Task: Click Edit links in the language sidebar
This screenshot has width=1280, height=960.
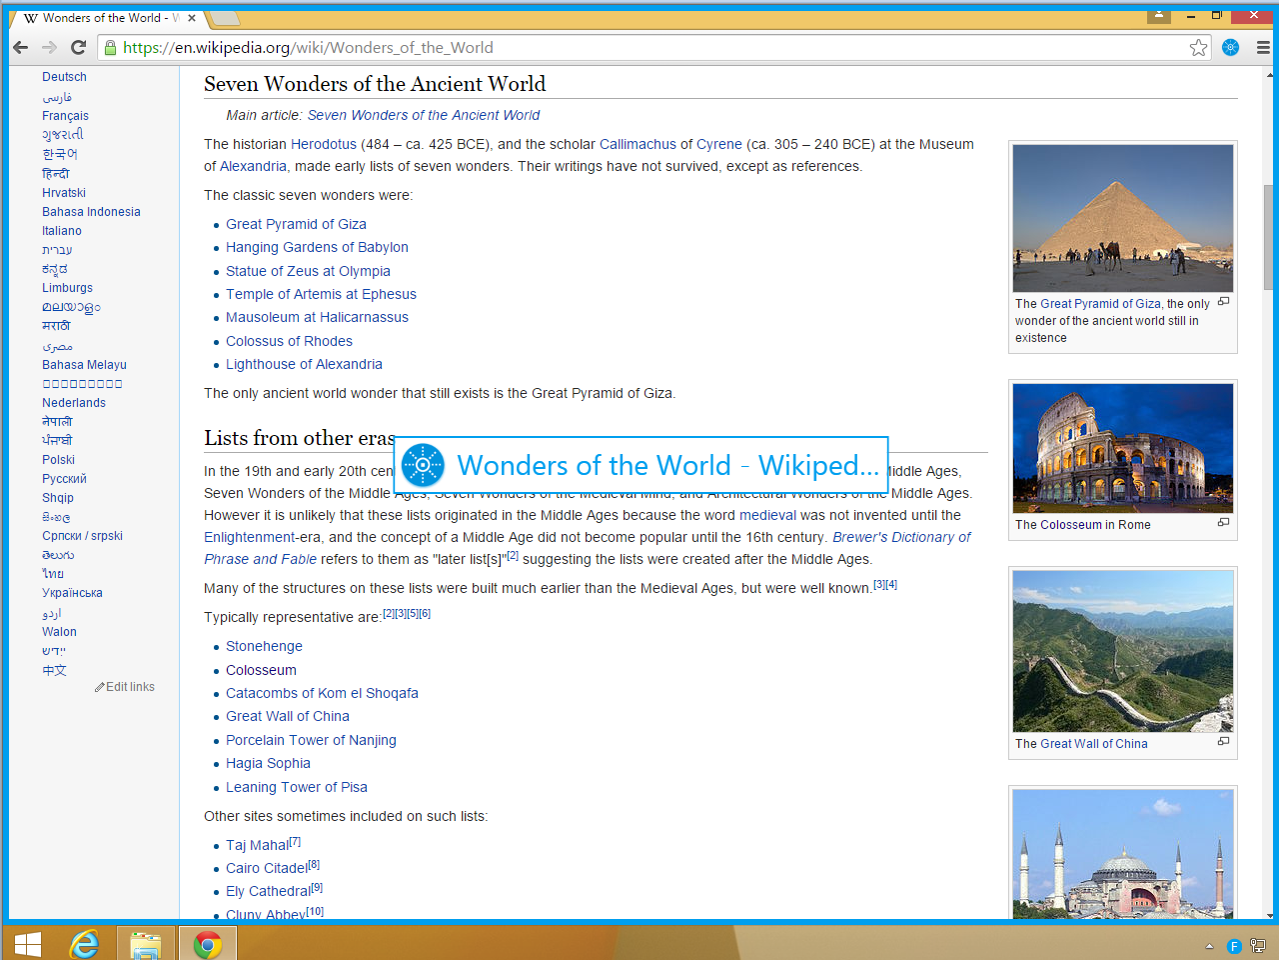Action: tap(125, 687)
